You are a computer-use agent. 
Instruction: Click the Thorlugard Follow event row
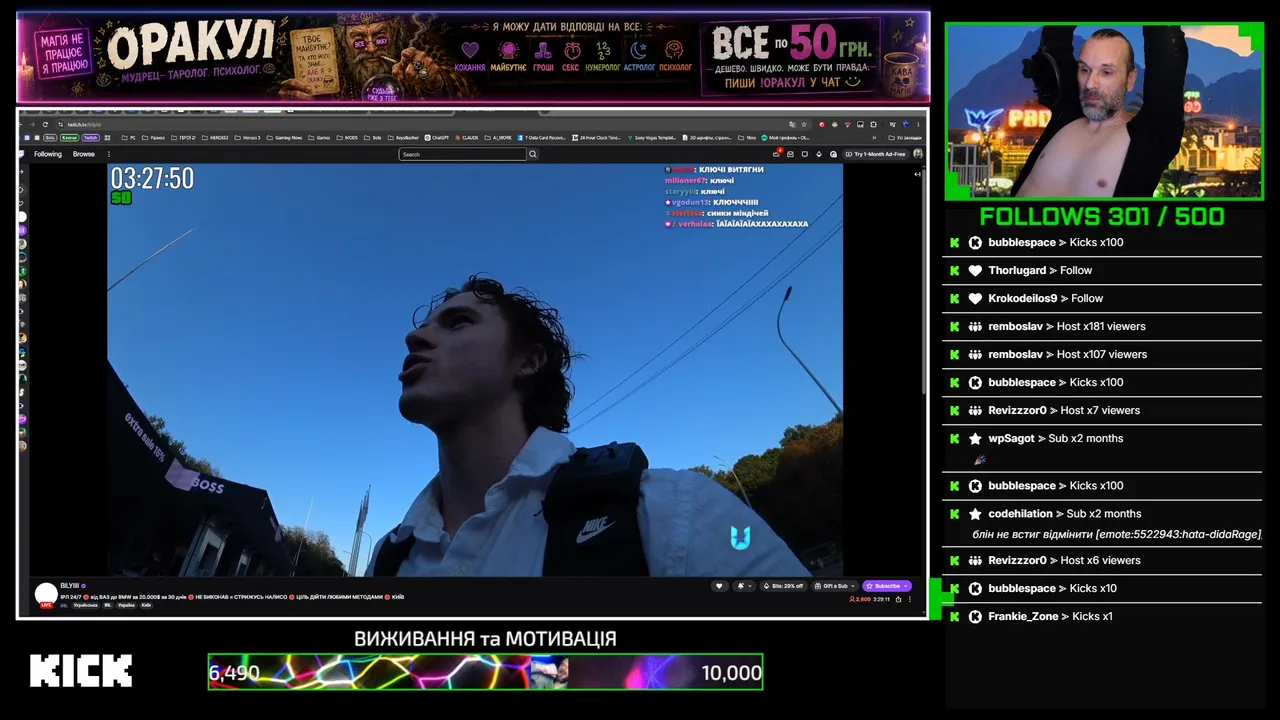[x=1102, y=270]
